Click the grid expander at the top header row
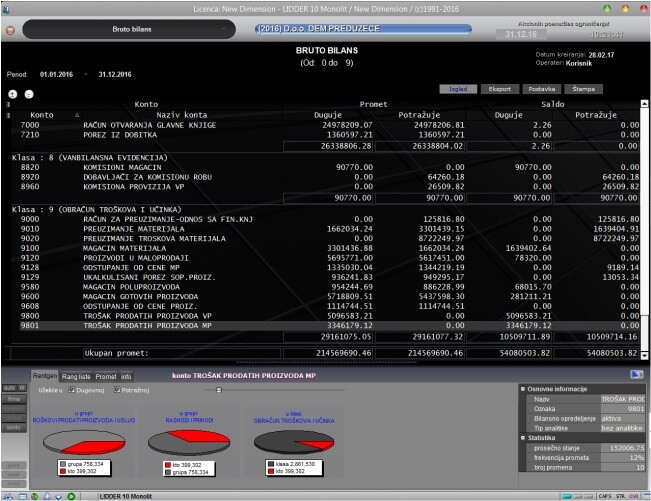This screenshot has height=501, width=651. pyautogui.click(x=8, y=104)
